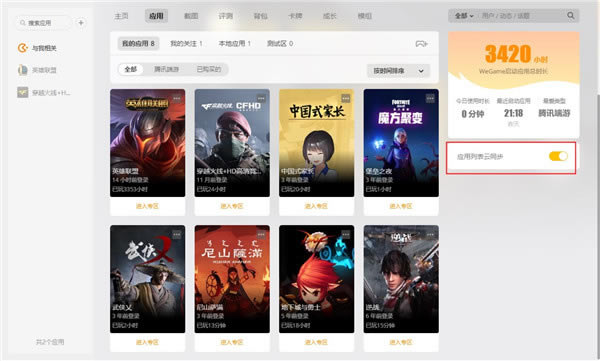Go to the 主页 tab

coord(121,16)
